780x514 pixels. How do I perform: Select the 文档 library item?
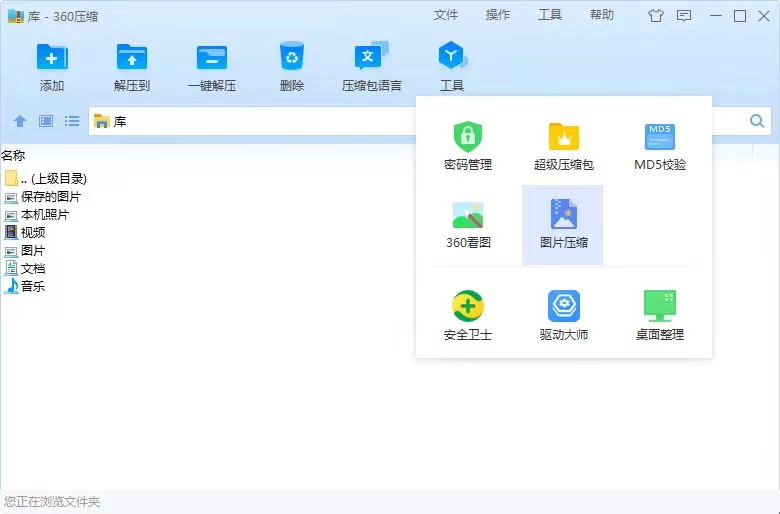(x=25, y=268)
